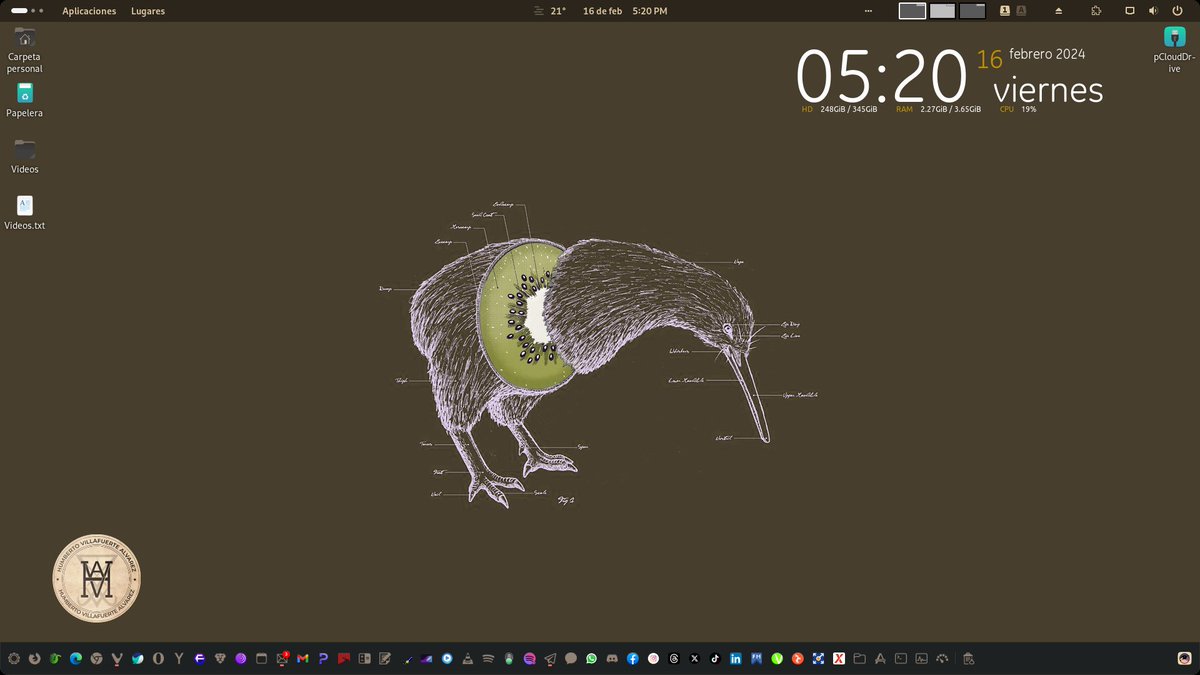This screenshot has width=1200, height=675.
Task: Open the VLC cone icon
Action: (468, 659)
